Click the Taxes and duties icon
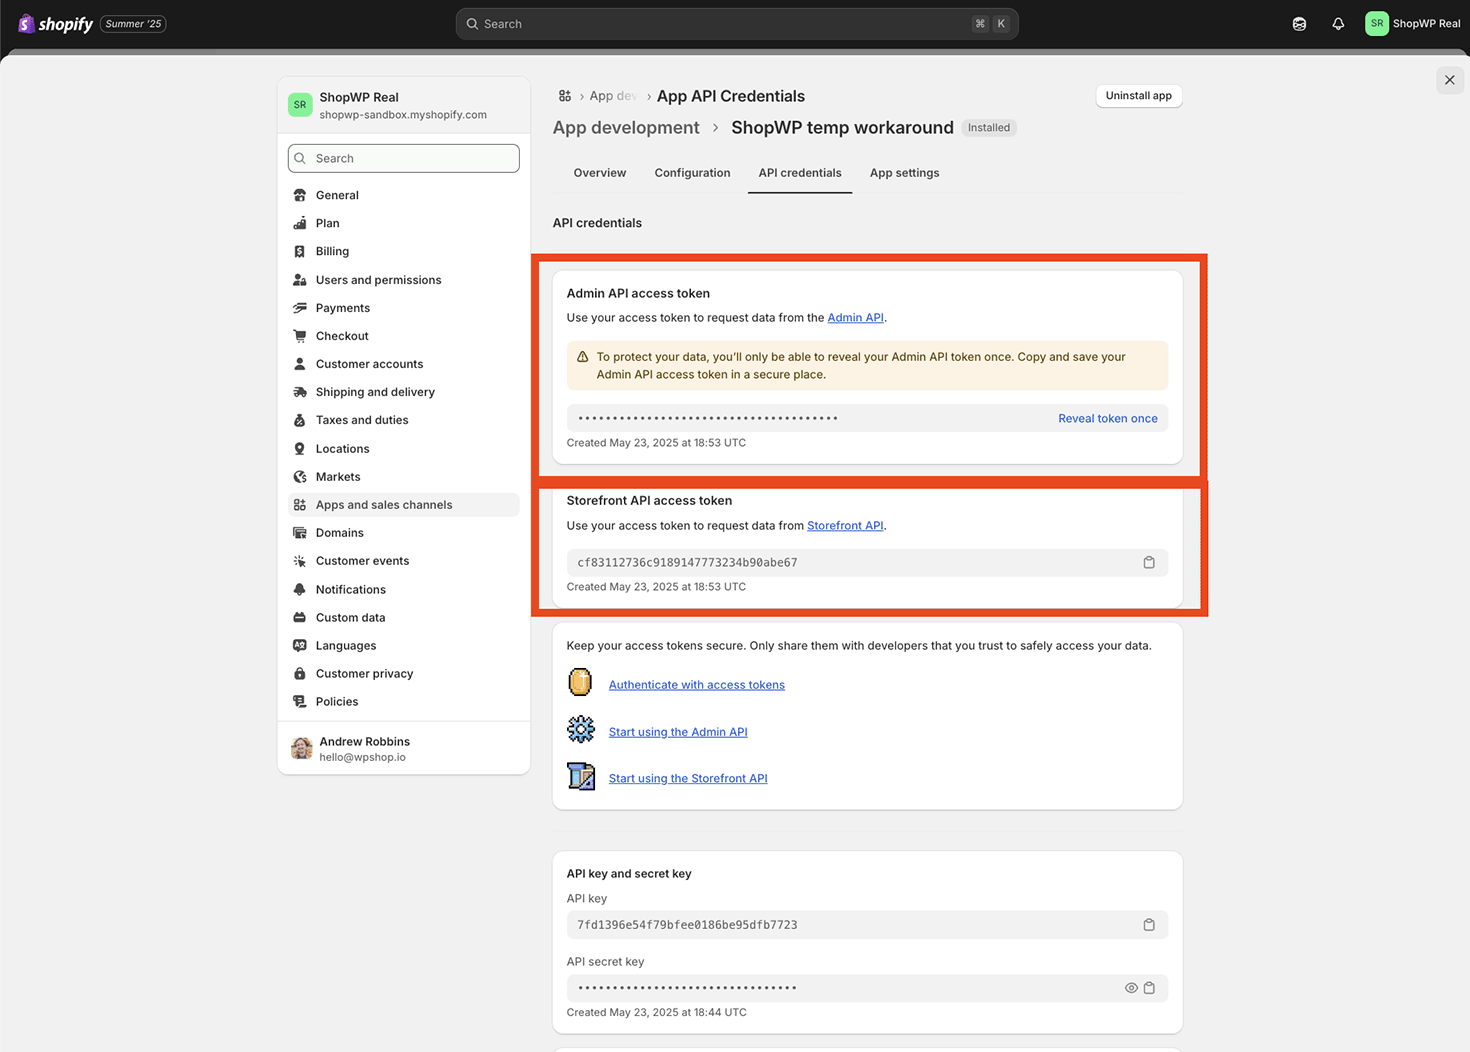Viewport: 1470px width, 1052px height. pos(300,420)
